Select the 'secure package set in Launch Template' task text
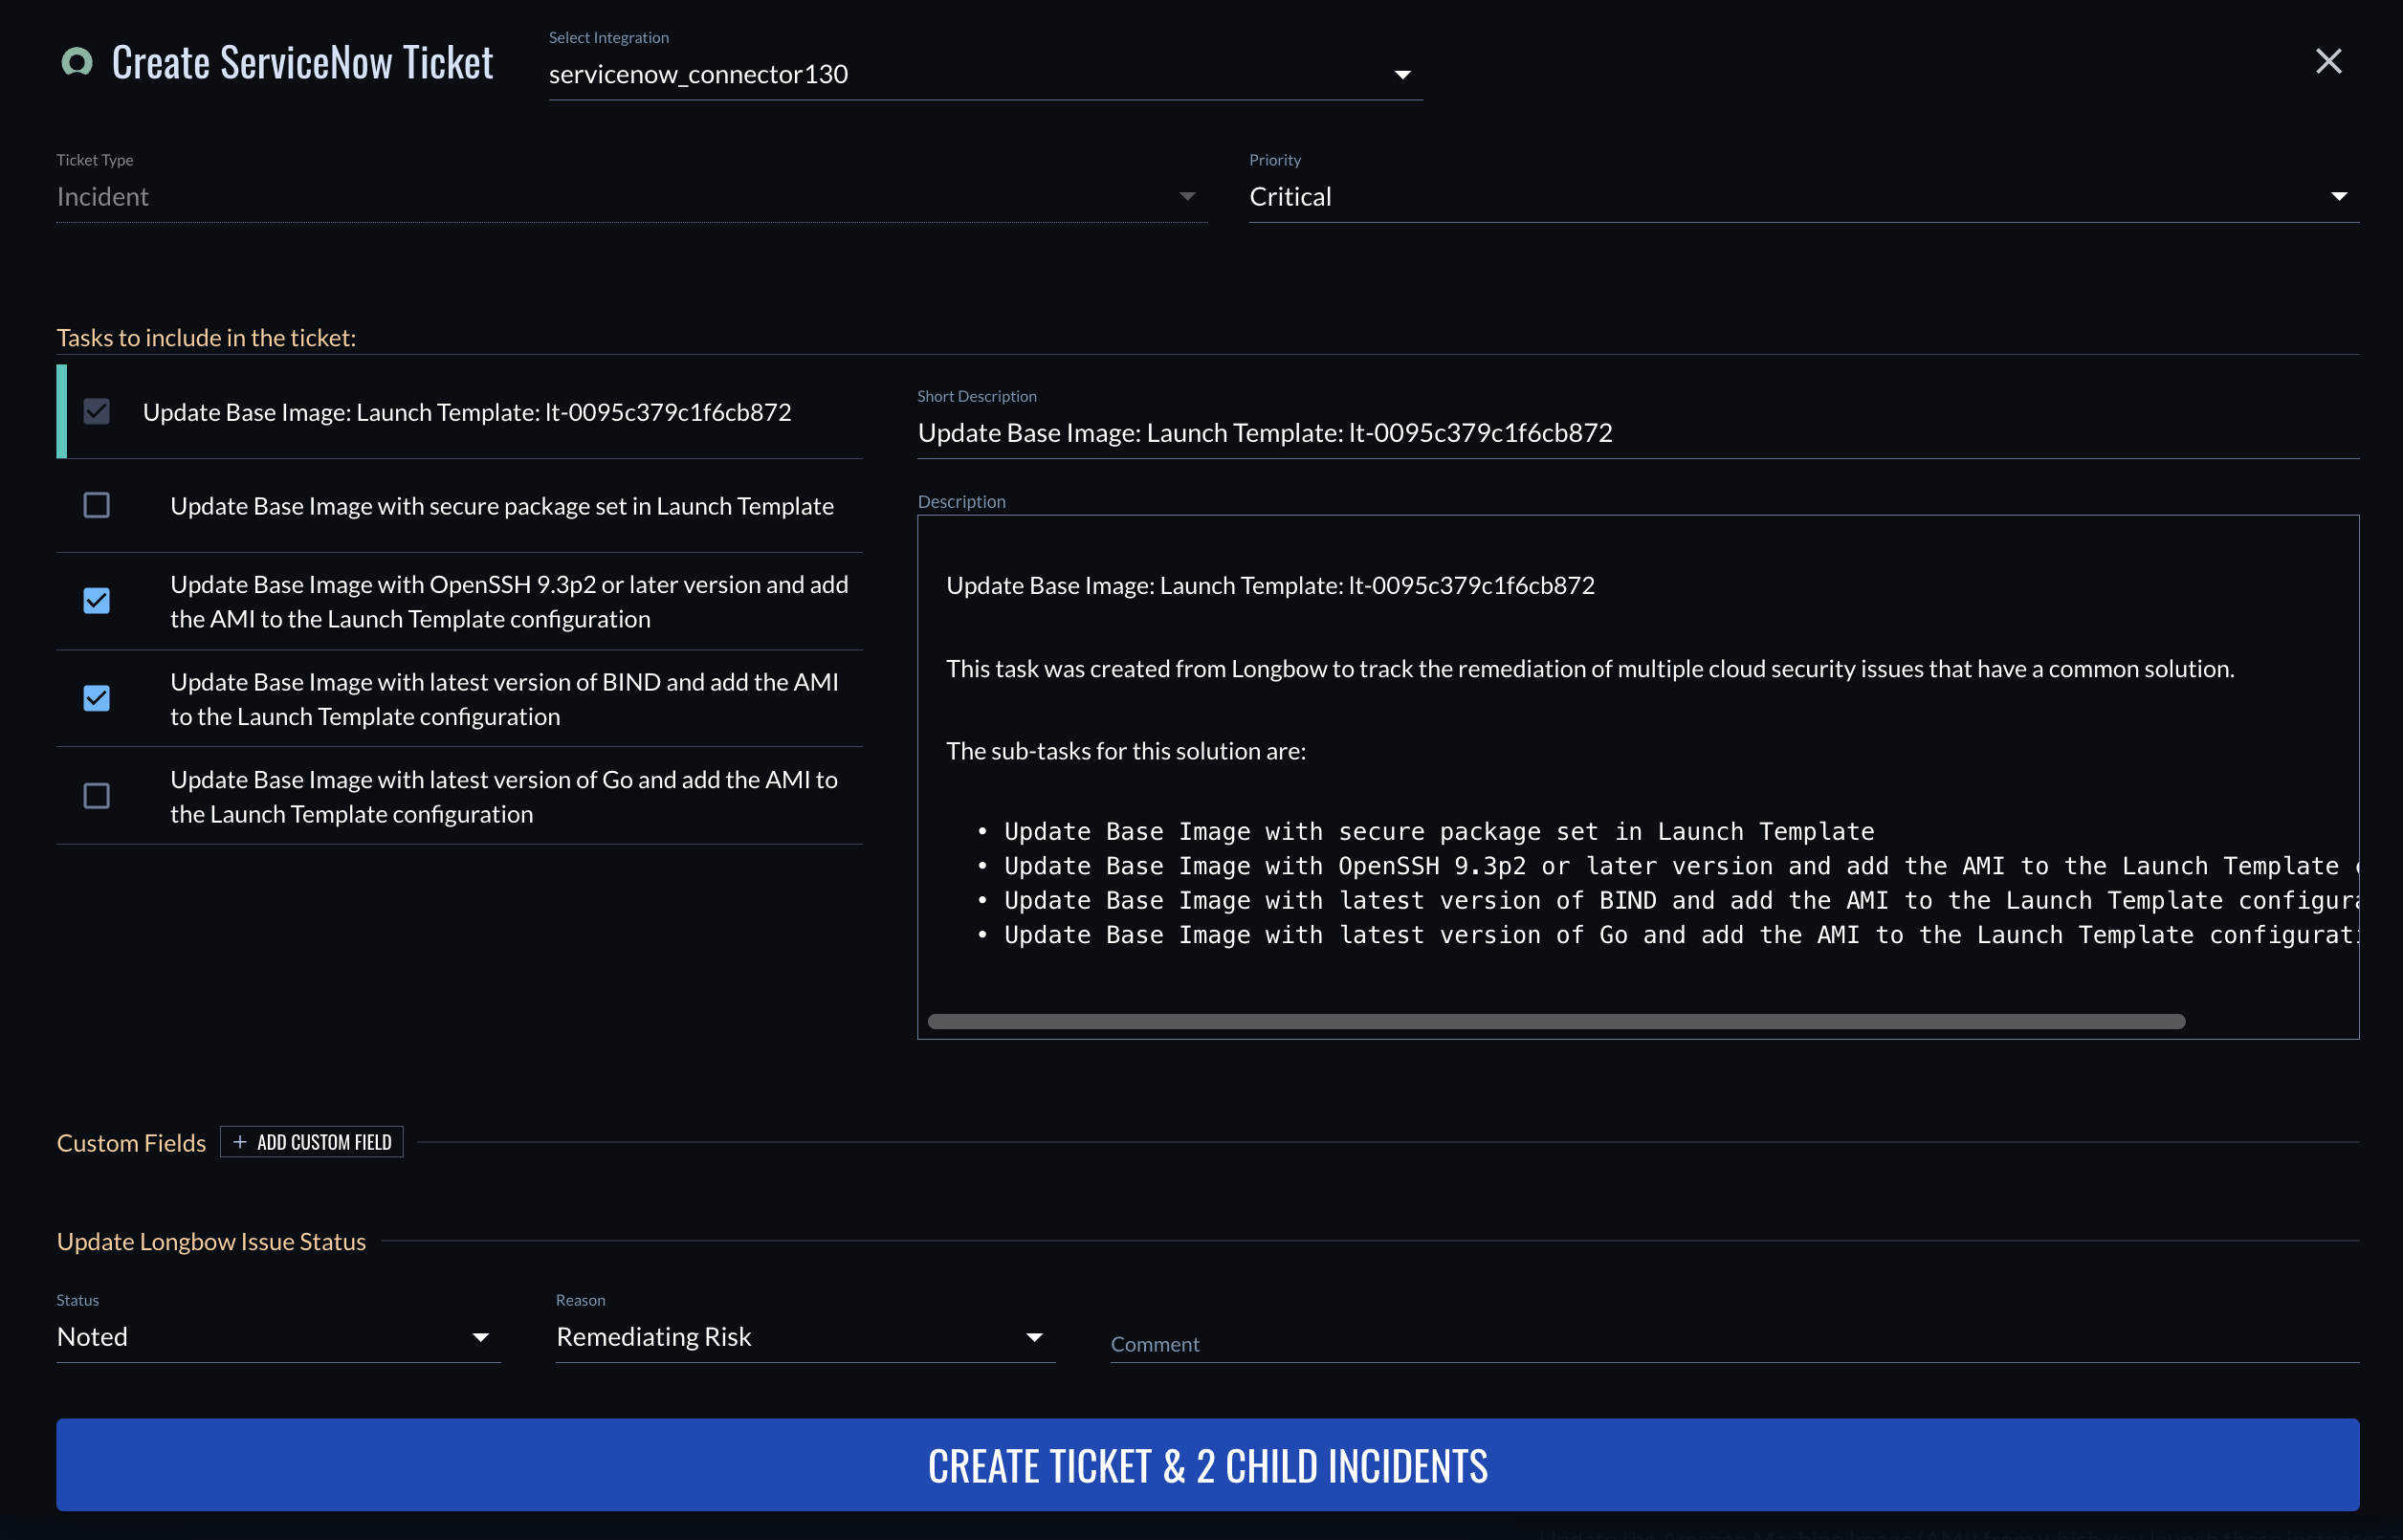The image size is (2403, 1540). [502, 506]
